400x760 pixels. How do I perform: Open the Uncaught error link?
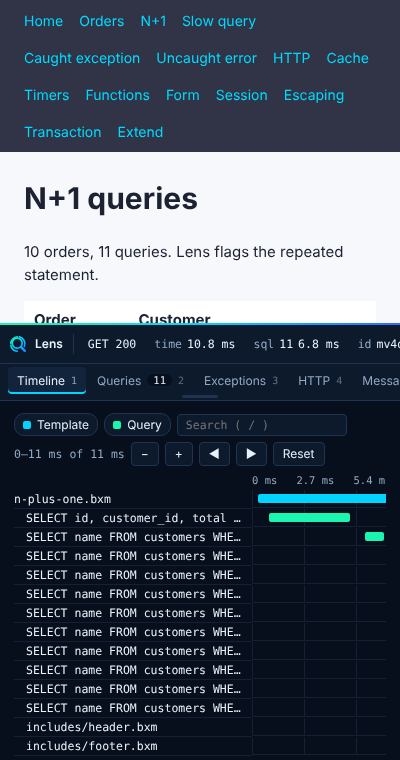point(207,58)
